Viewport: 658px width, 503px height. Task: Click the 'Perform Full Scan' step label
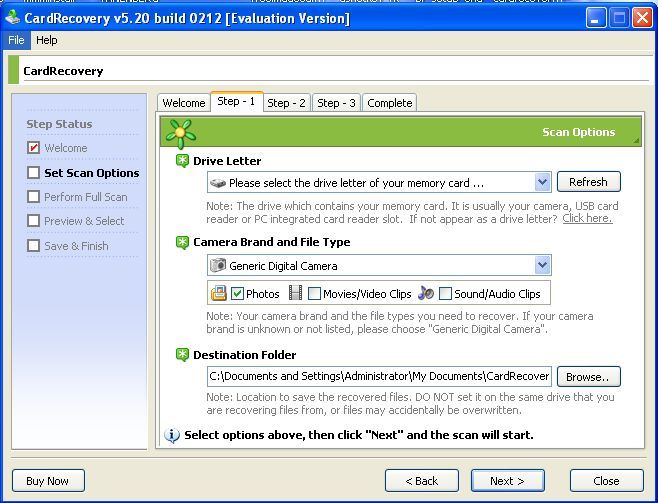point(86,197)
